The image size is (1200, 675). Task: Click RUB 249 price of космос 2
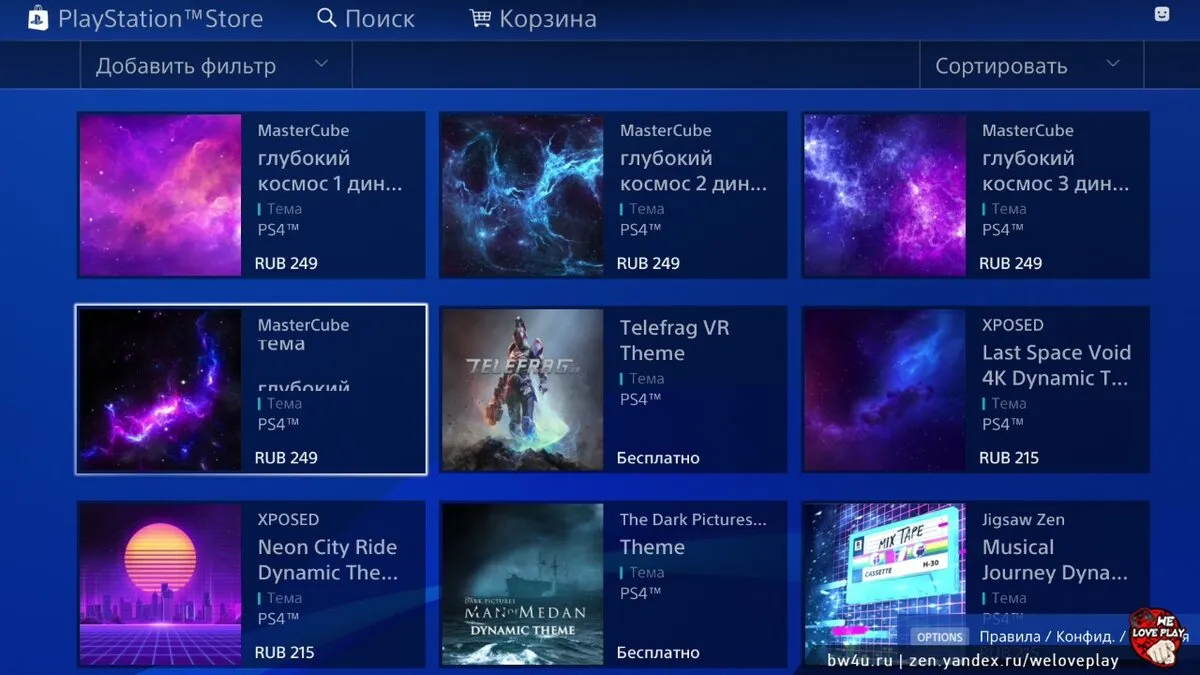(648, 263)
